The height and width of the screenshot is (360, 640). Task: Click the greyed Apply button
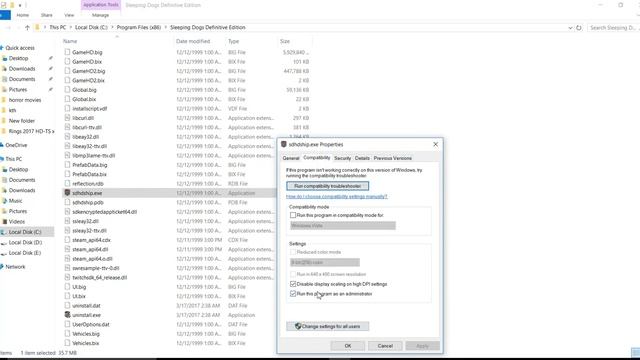[422, 346]
